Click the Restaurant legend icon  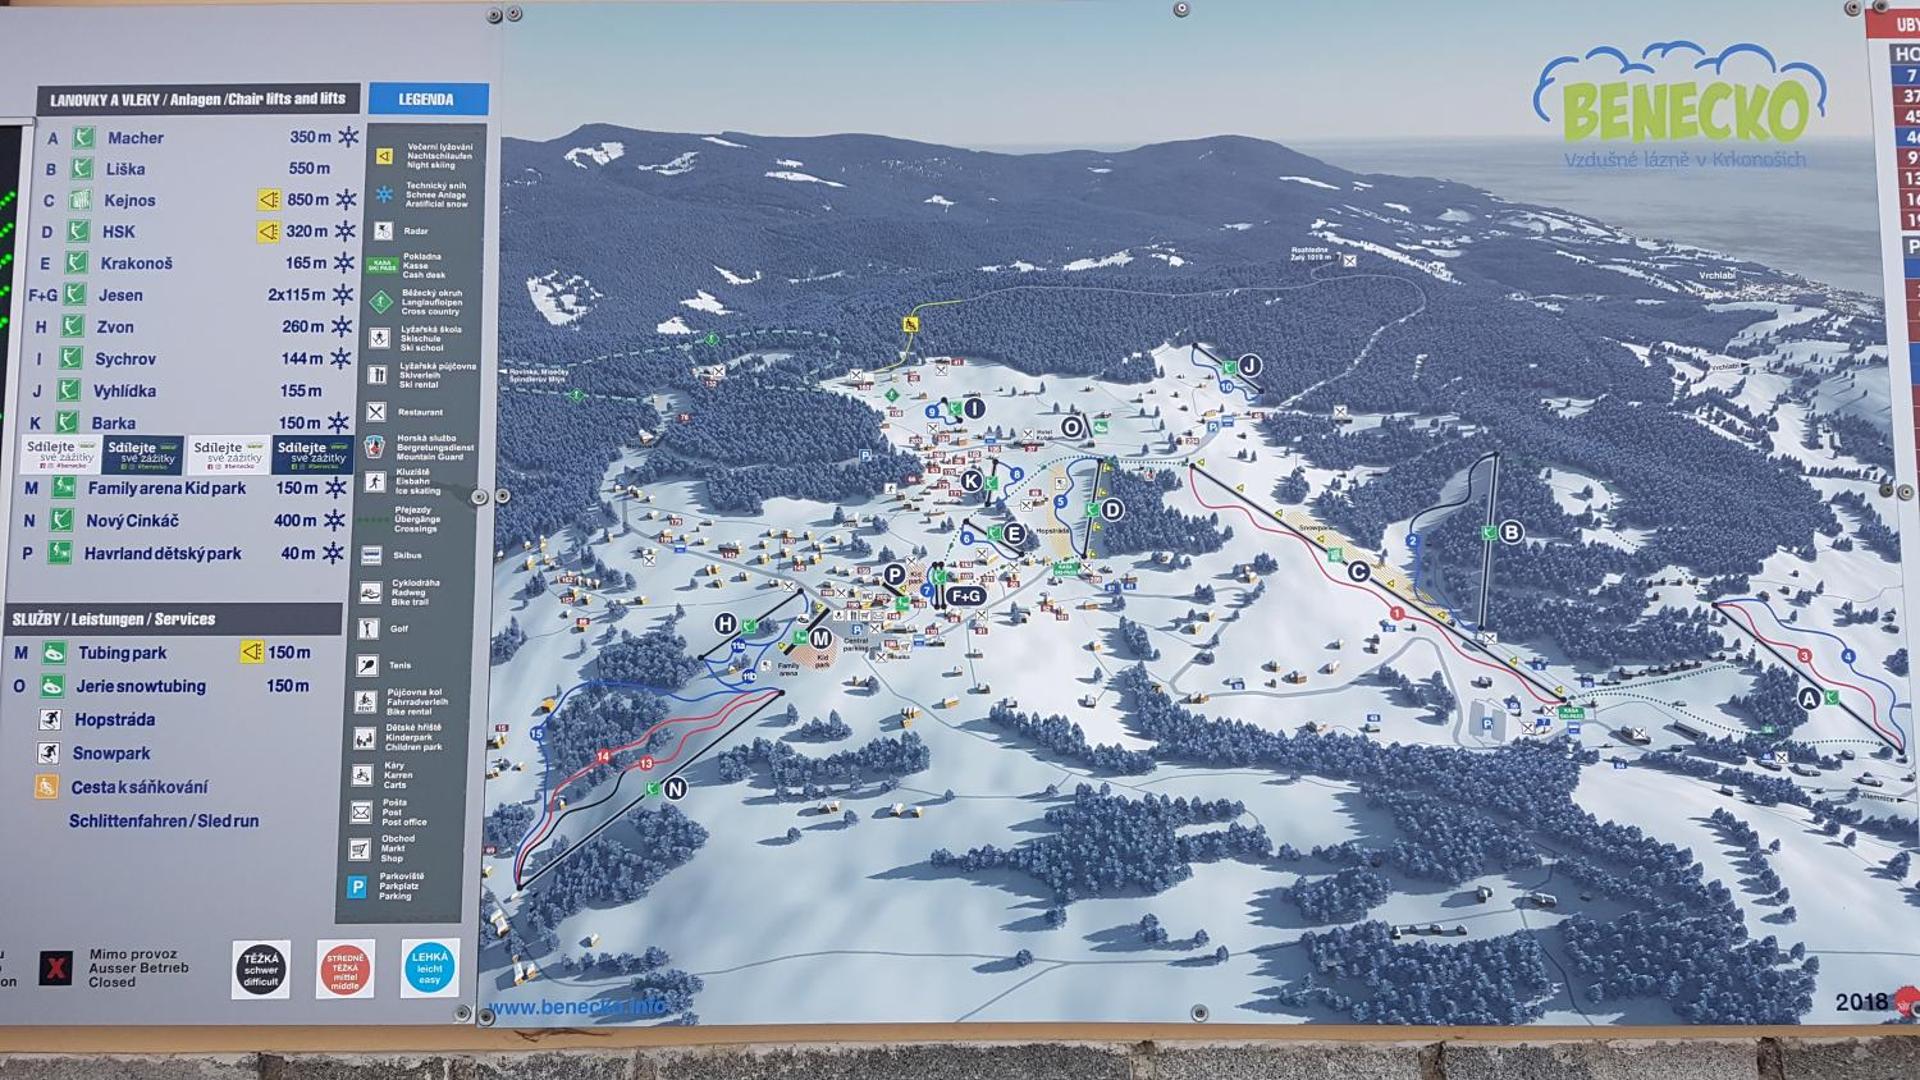[376, 412]
